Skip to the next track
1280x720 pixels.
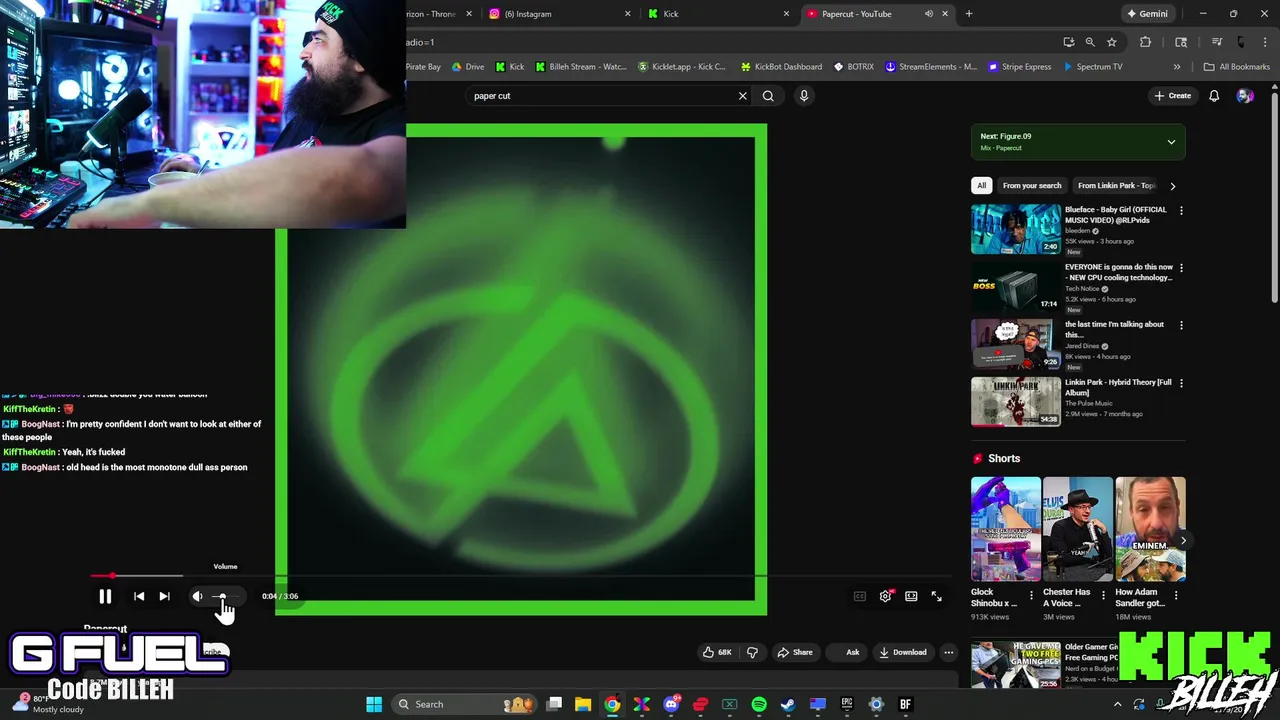[164, 596]
